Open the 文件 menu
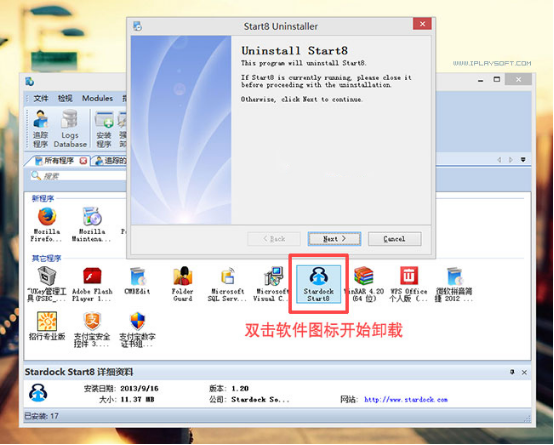 41,98
